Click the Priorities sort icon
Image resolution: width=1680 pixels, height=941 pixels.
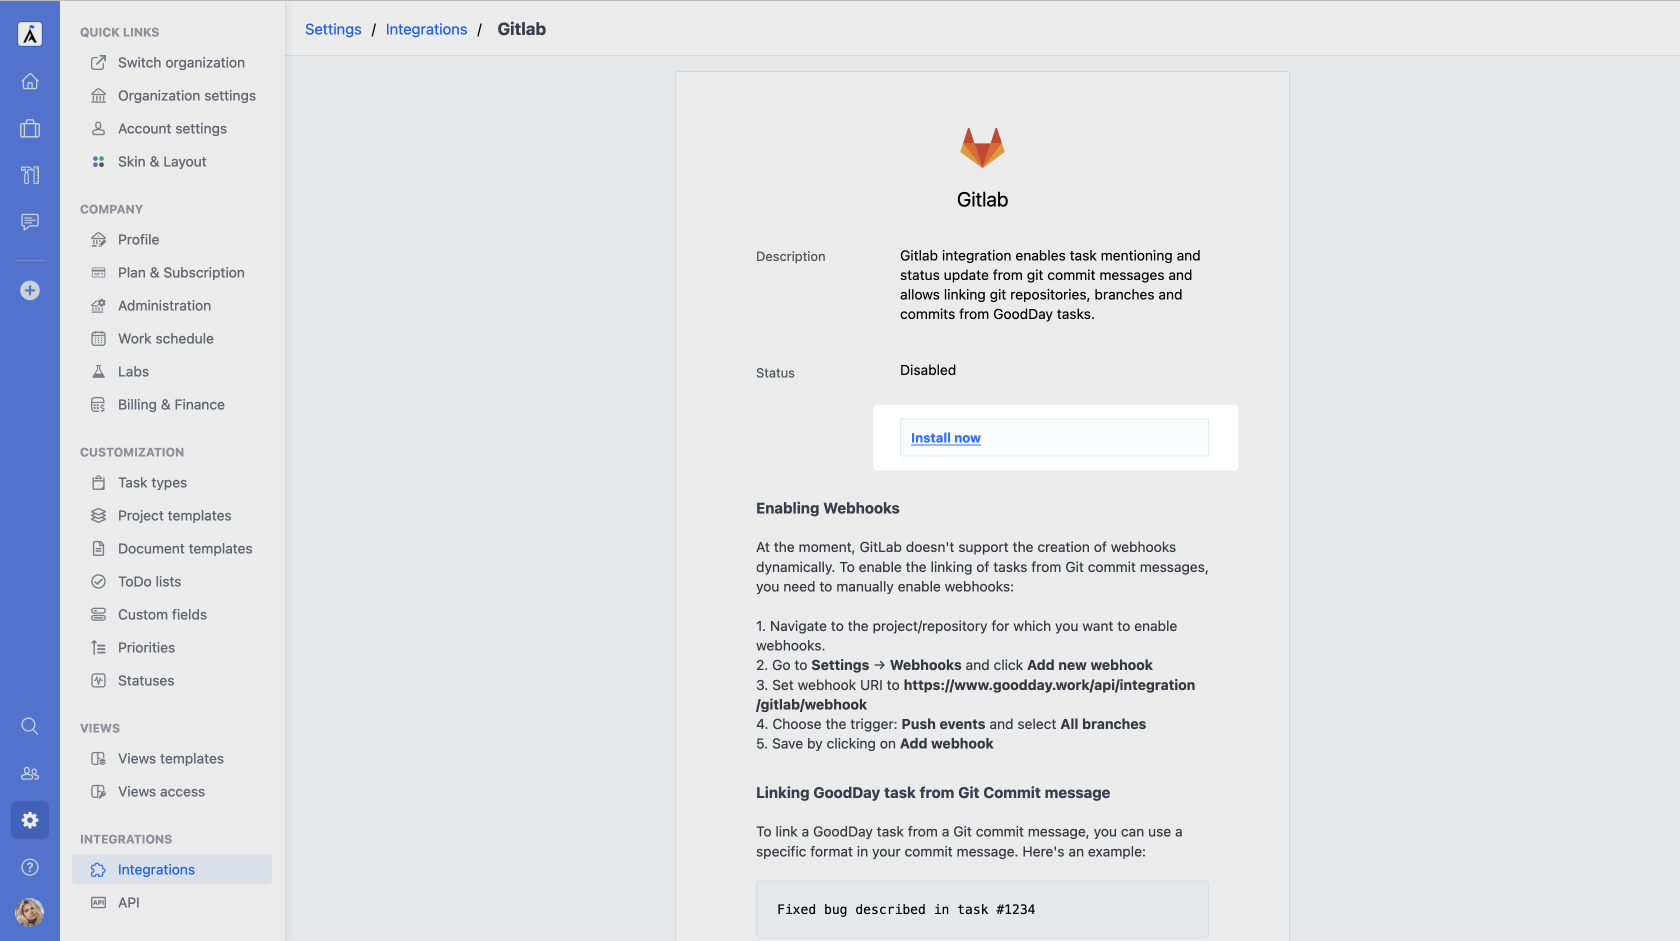click(98, 647)
